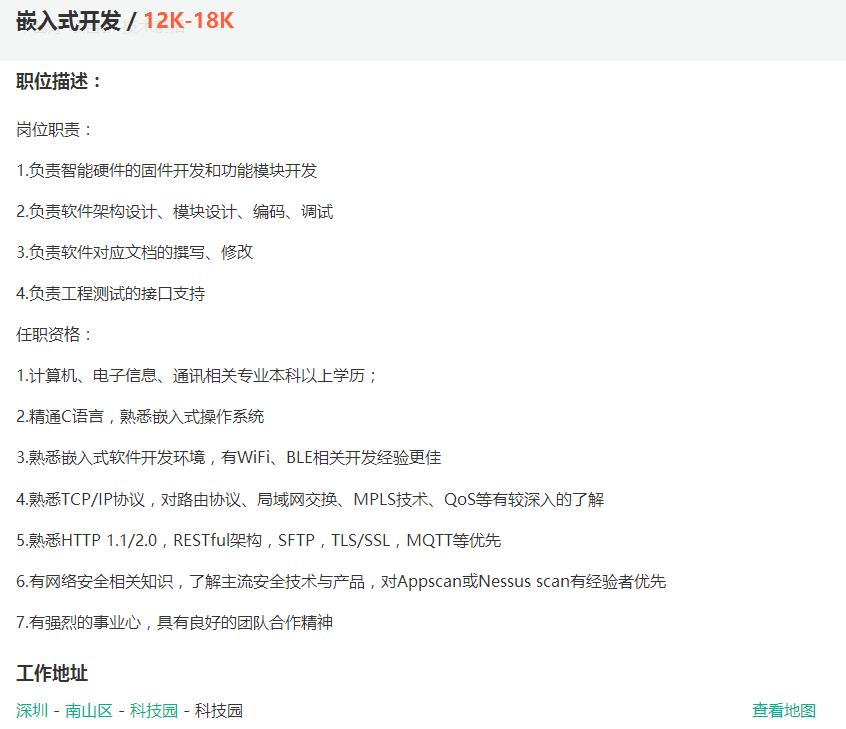Open the green 科技园 link
This screenshot has width=846, height=729.
[154, 710]
